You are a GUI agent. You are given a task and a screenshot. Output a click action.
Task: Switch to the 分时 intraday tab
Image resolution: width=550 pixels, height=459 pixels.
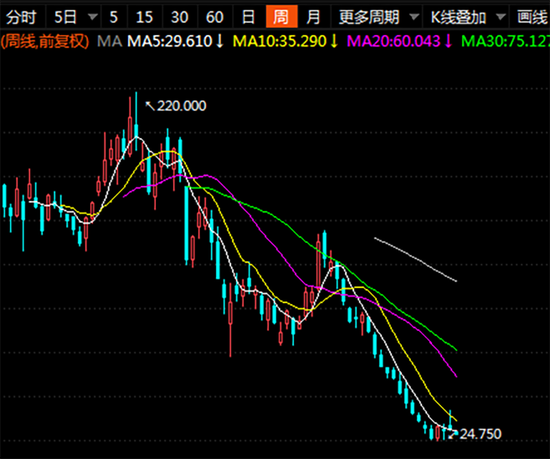[x=21, y=17]
